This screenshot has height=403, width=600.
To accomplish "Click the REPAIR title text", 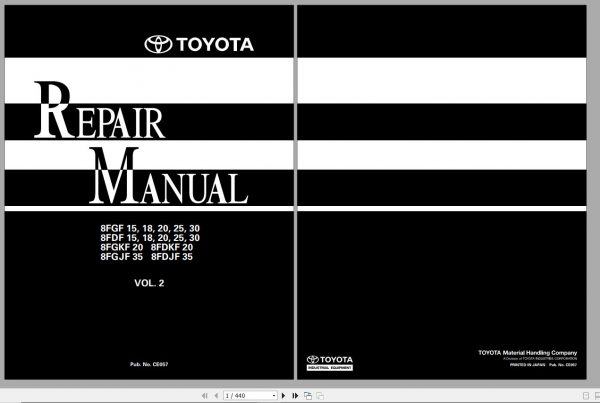I will [99, 110].
